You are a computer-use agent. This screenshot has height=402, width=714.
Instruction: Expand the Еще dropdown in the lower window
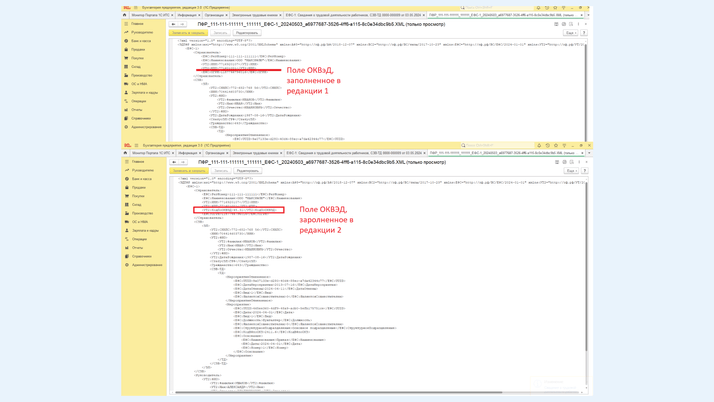point(571,171)
